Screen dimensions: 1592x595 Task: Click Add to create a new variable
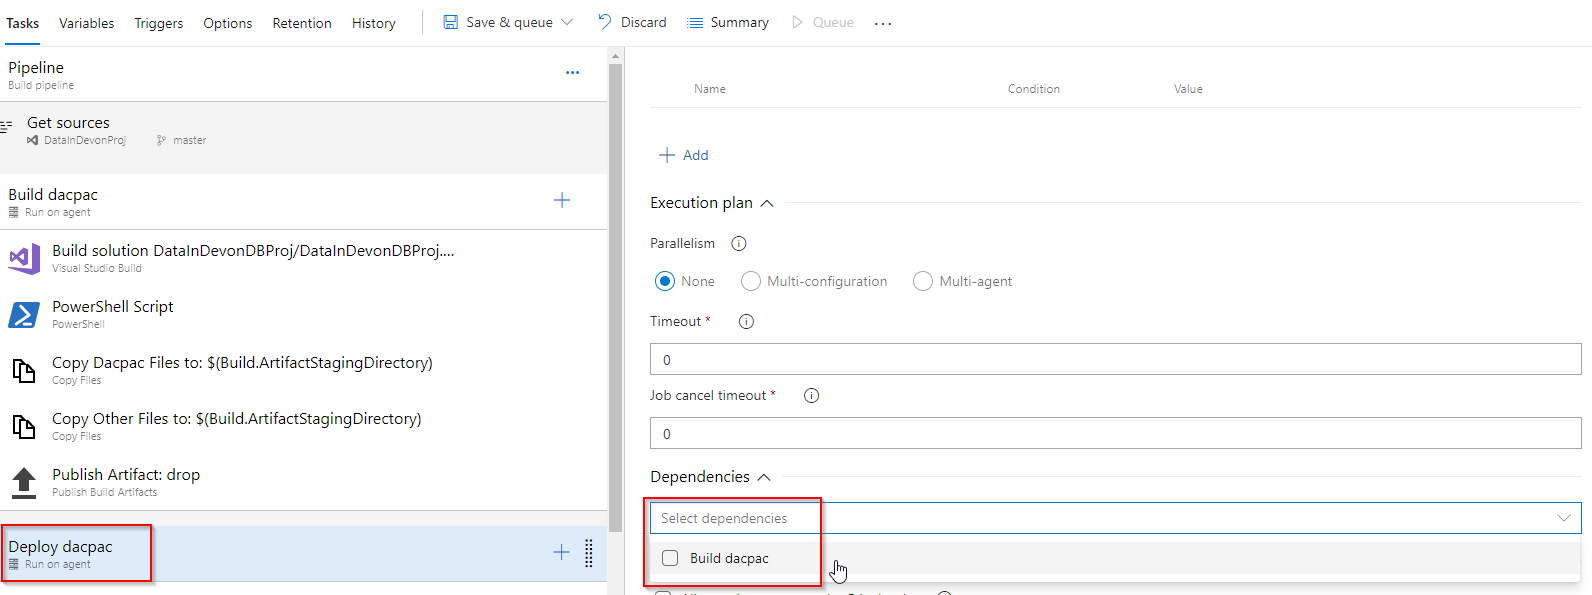click(x=684, y=155)
